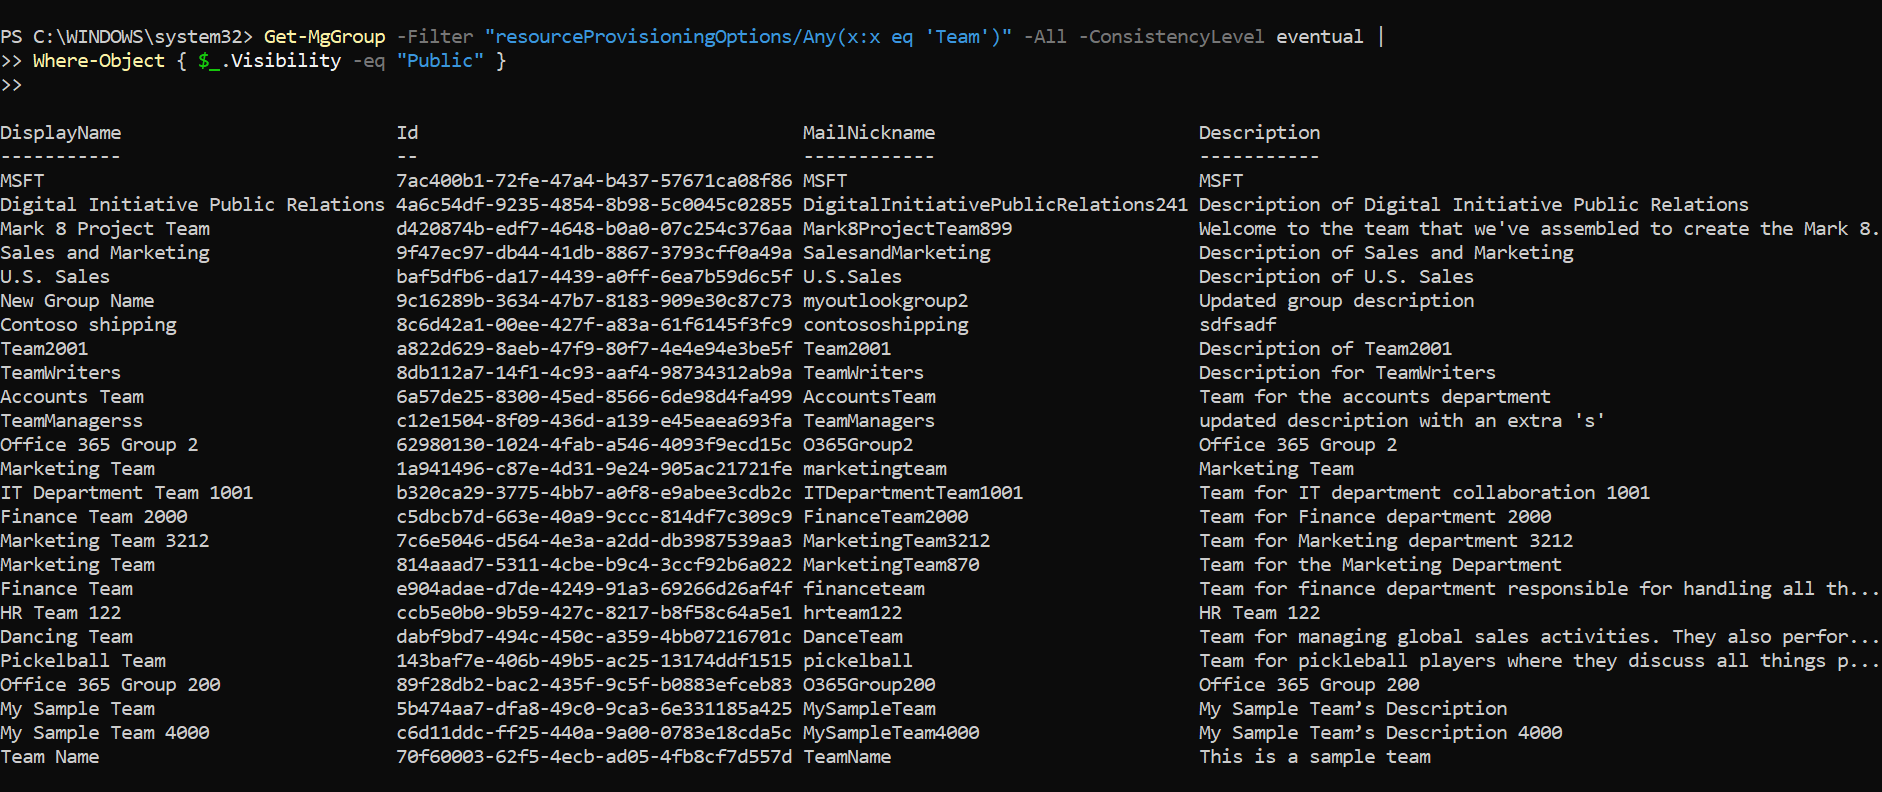
Task: Click the Id value starting with a822d629
Action: pyautogui.click(x=594, y=349)
